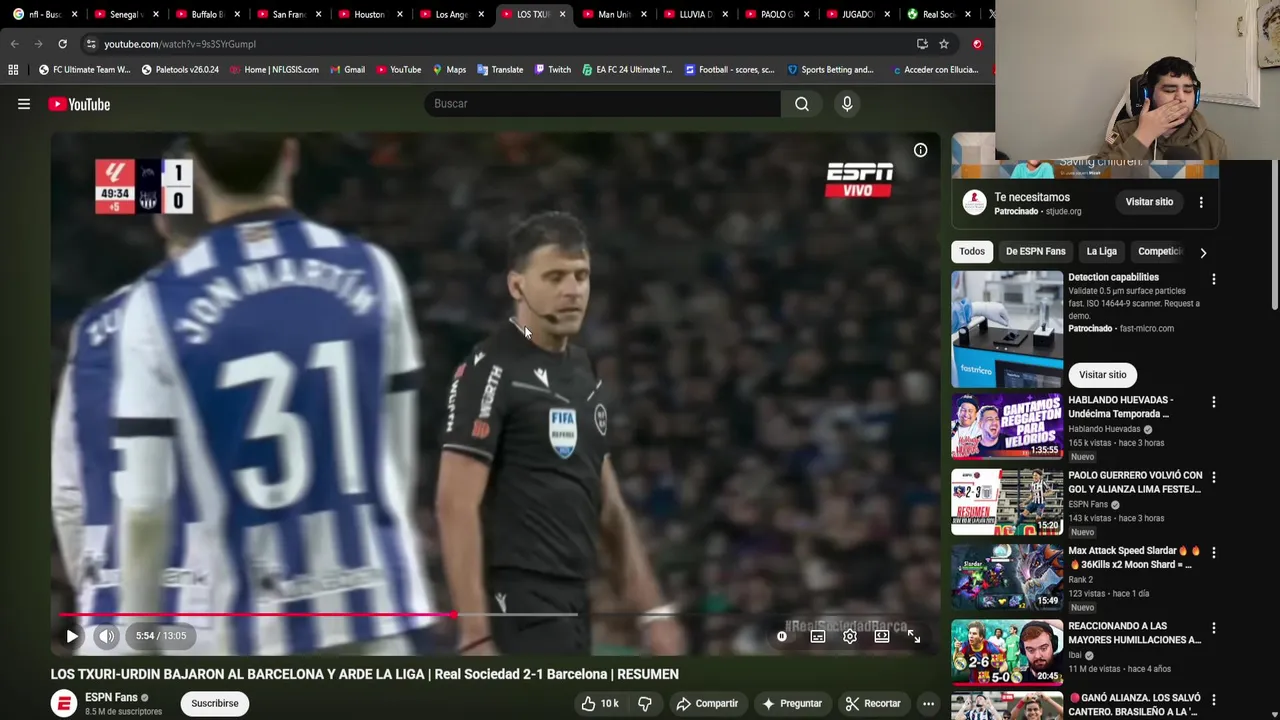Screen dimensions: 1280x720
Task: Toggle autoplay switch in player
Action: [x=782, y=636]
